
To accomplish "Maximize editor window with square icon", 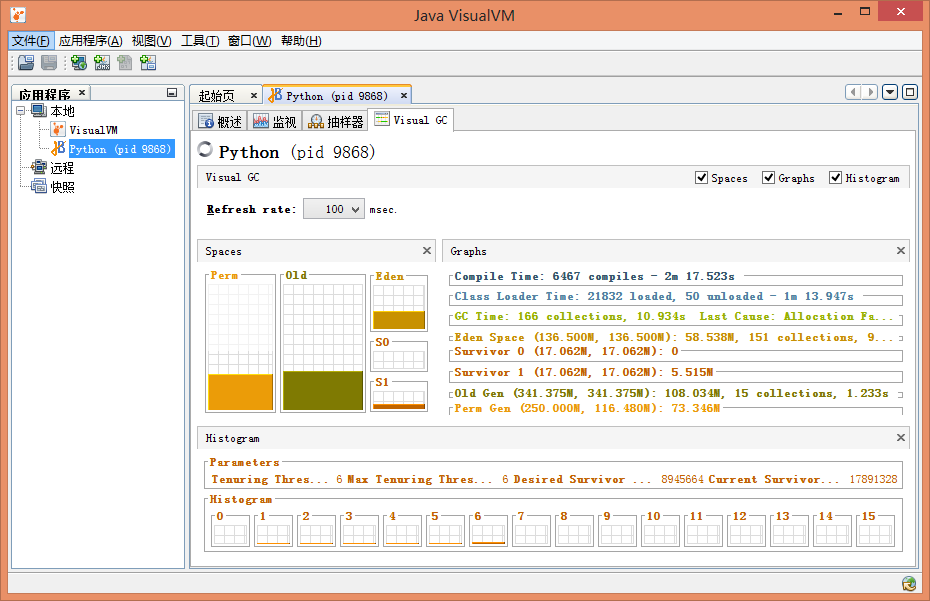I will [909, 92].
